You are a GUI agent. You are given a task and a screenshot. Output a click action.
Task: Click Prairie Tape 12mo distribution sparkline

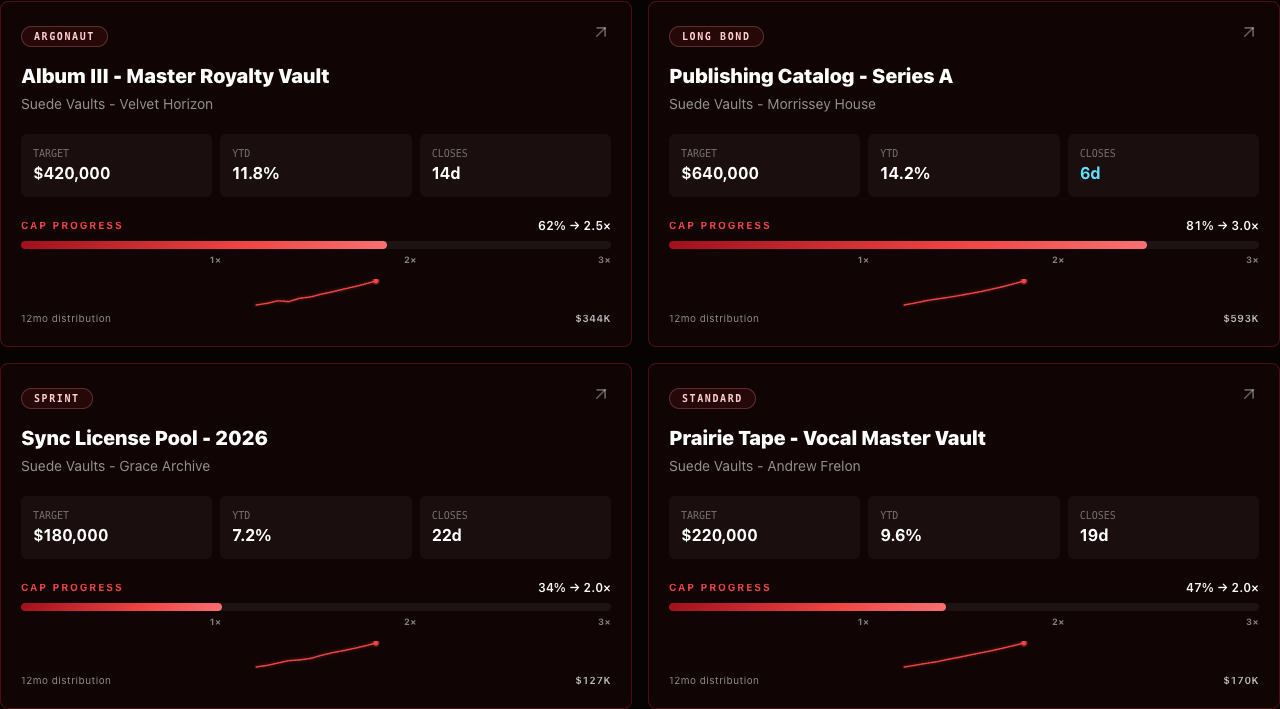965,654
